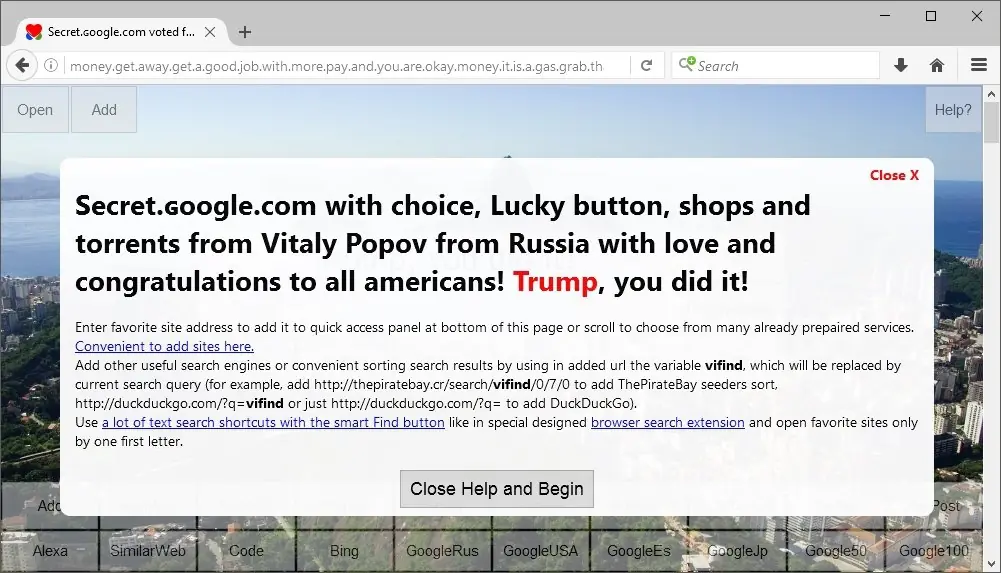Minimize the browser window

point(885,16)
